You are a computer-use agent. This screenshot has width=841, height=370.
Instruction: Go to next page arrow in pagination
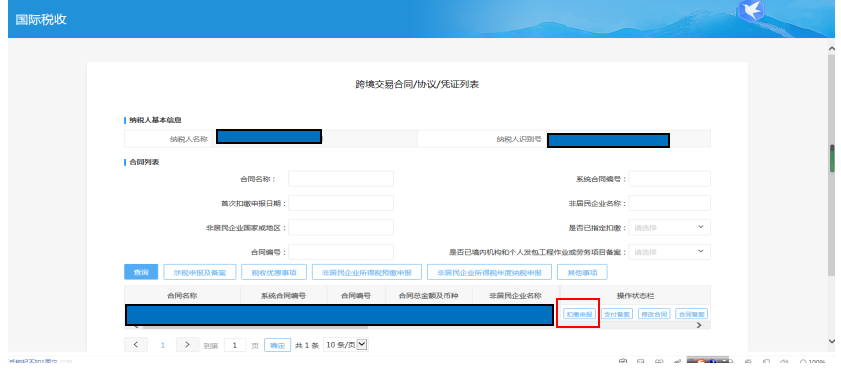pos(187,345)
